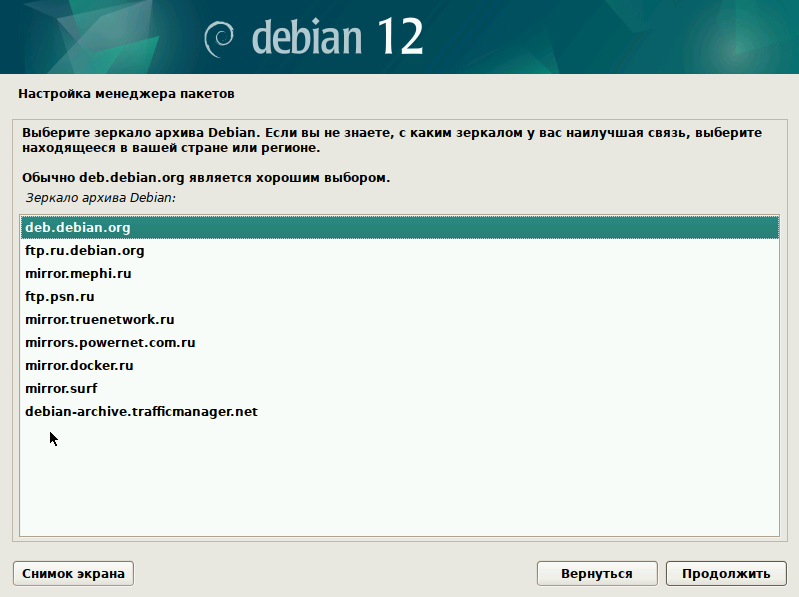Pick mirror.surf from the list
This screenshot has width=799, height=597.
click(400, 388)
